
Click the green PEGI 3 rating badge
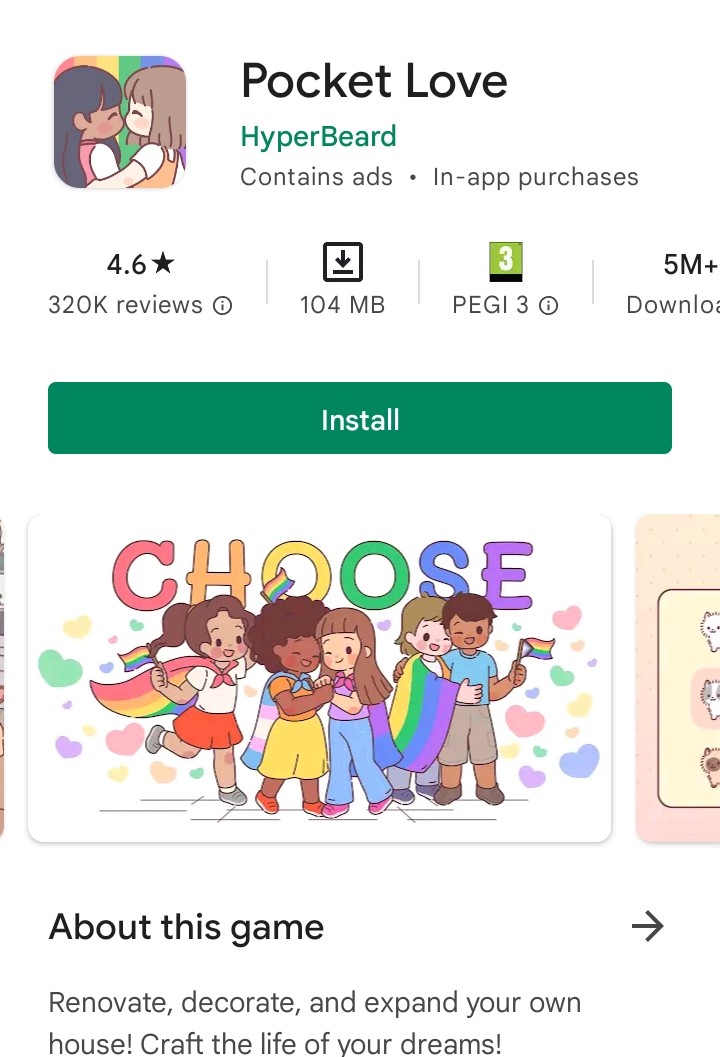(506, 262)
